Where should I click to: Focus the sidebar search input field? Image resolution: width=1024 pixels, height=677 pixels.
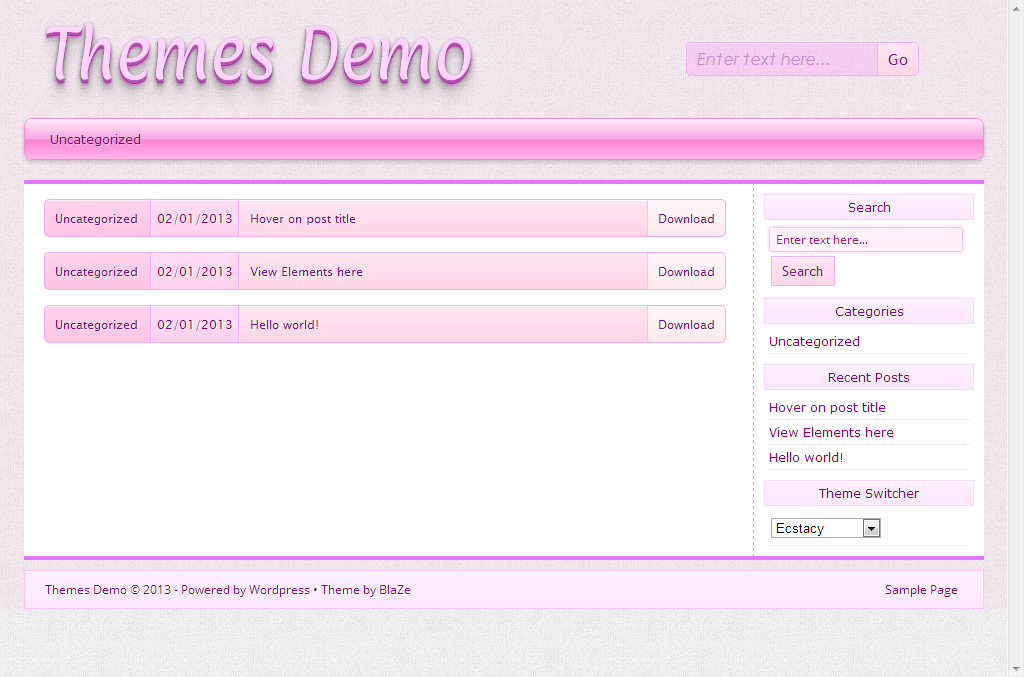[x=865, y=240]
